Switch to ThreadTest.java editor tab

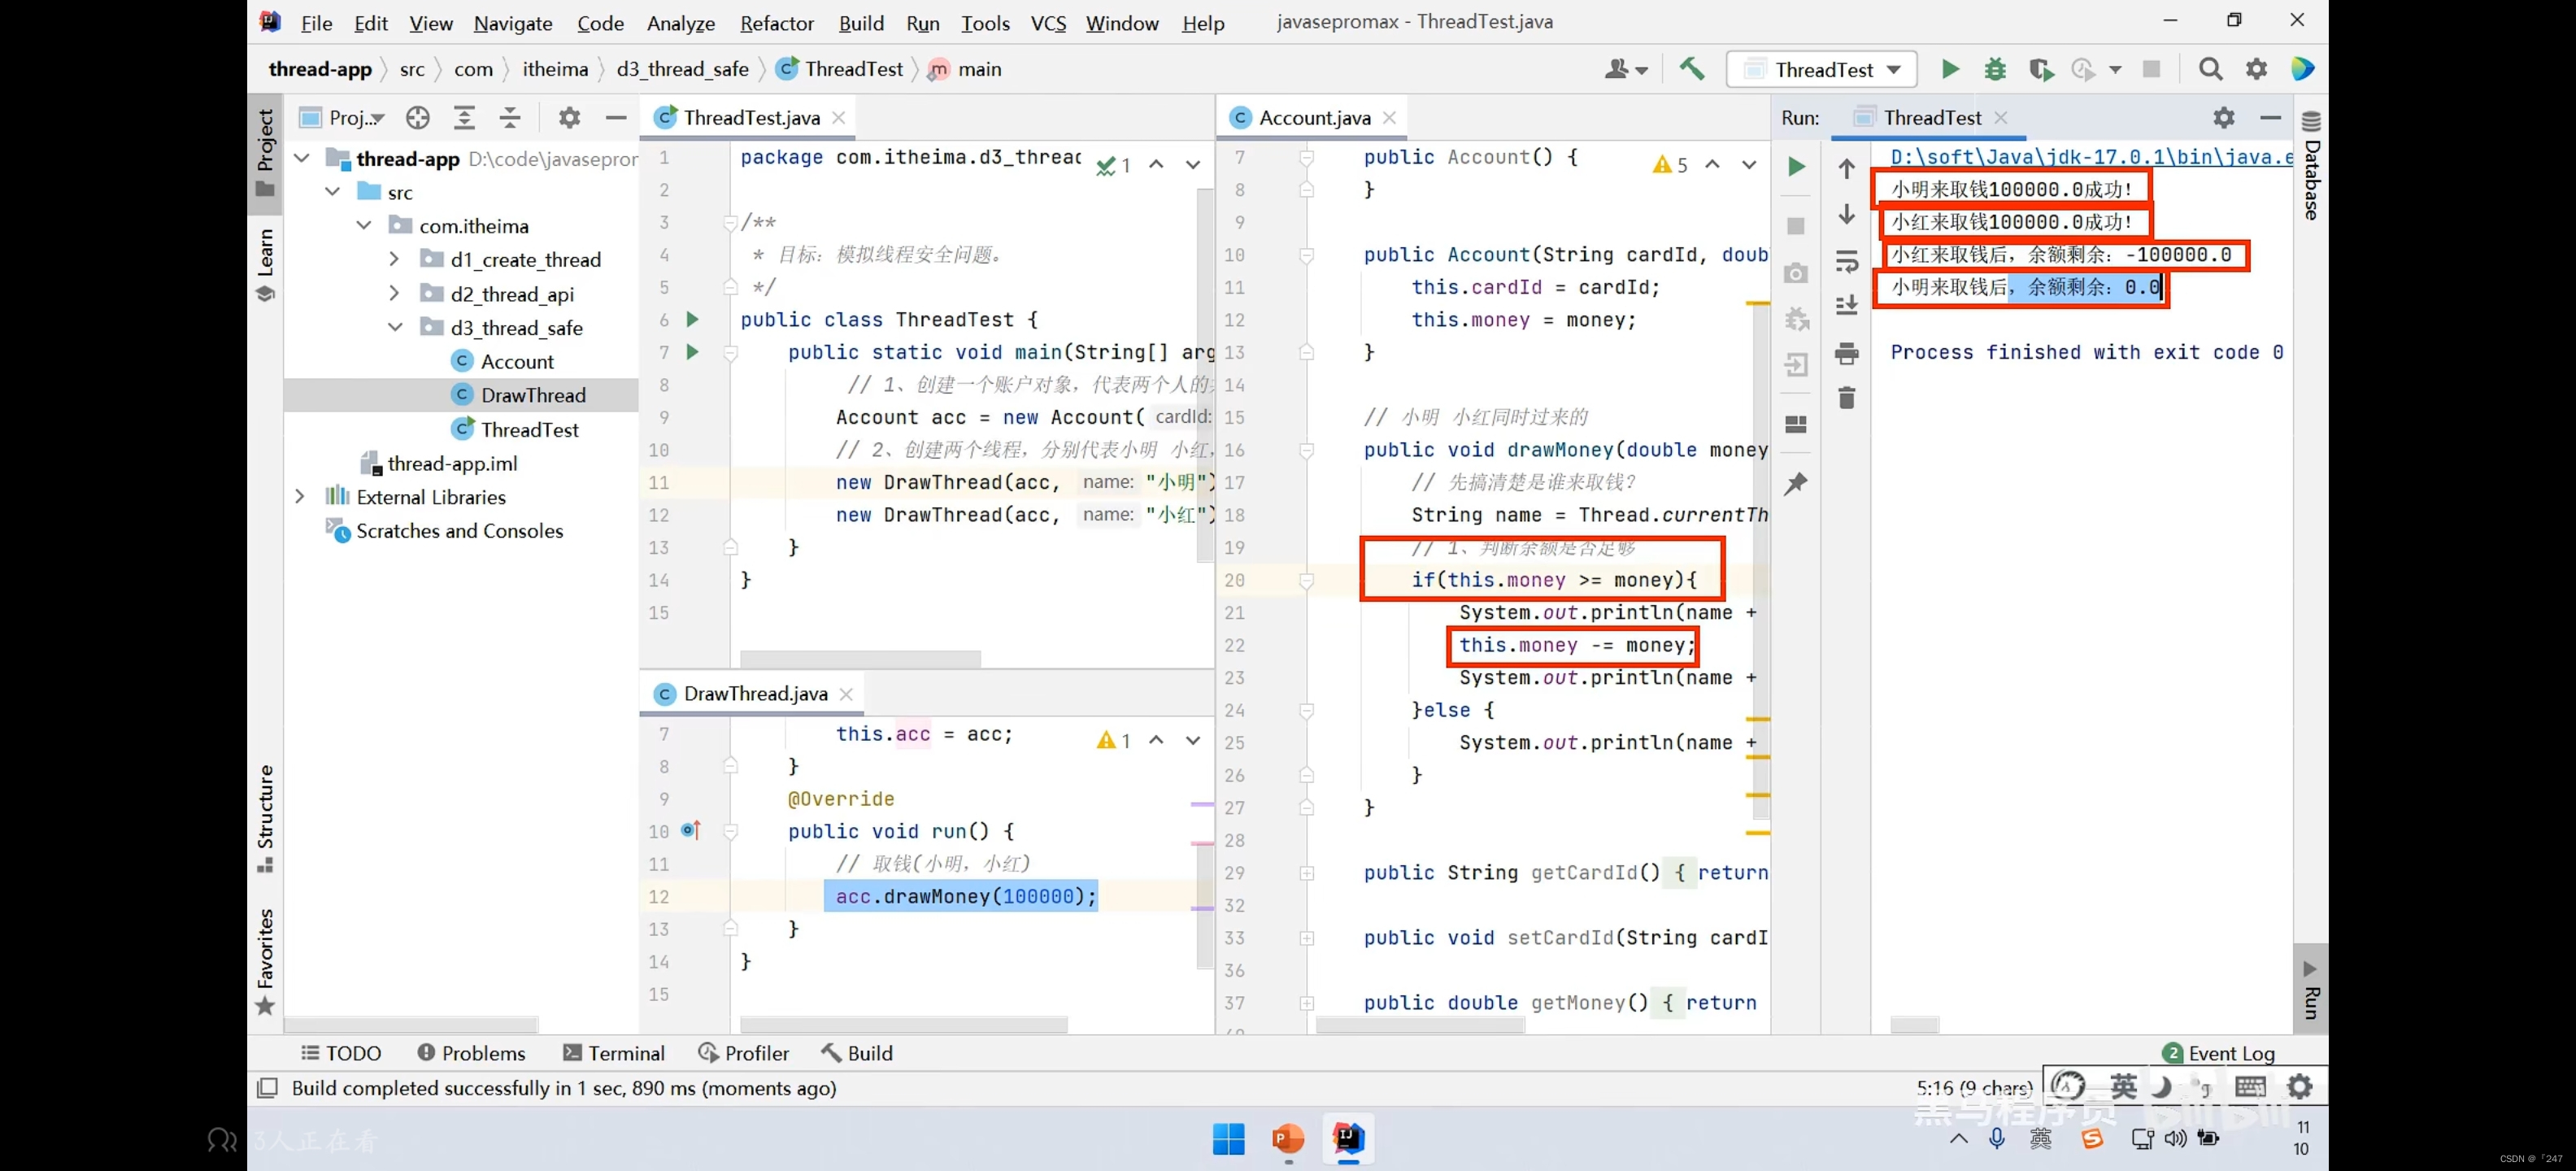(751, 118)
